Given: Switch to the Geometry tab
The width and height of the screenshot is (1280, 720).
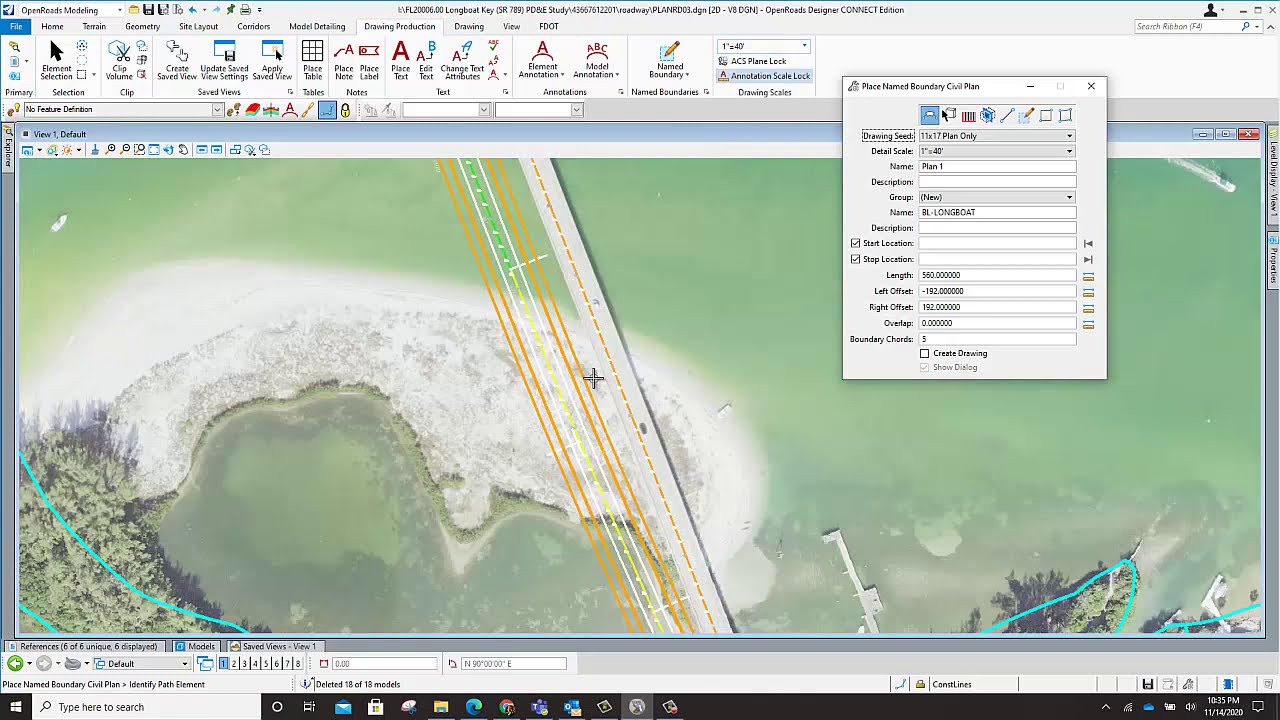Looking at the screenshot, I should point(143,26).
